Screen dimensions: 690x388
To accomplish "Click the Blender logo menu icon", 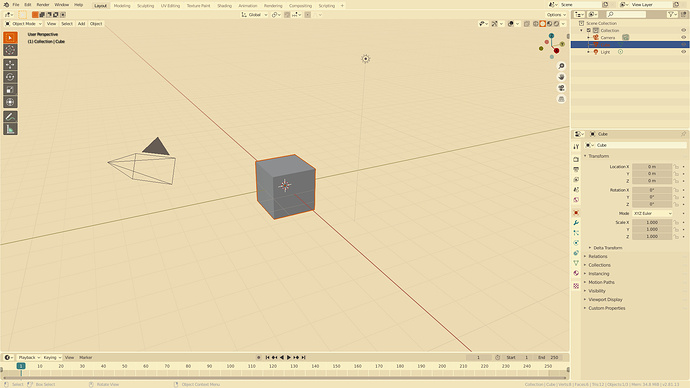I will click(6, 5).
